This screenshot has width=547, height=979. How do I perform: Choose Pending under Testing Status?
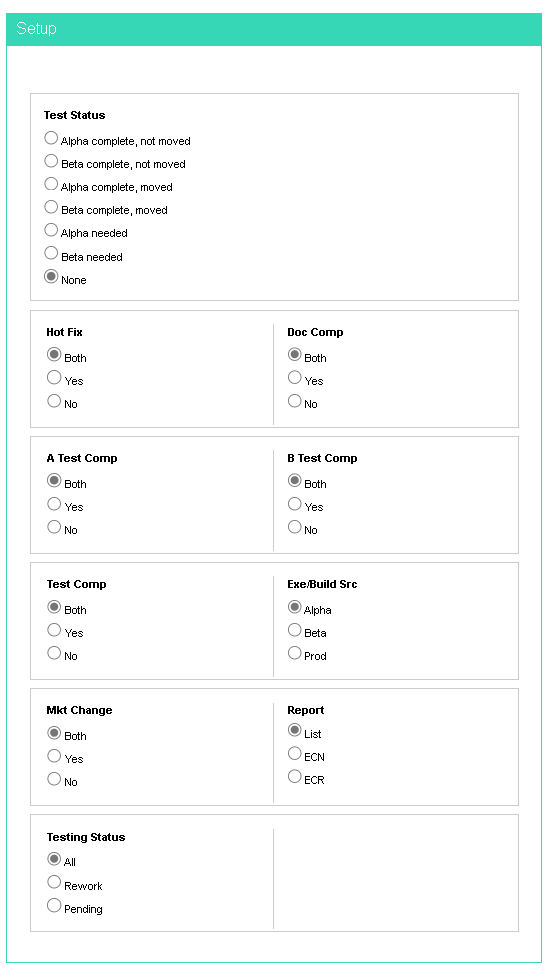pos(54,905)
